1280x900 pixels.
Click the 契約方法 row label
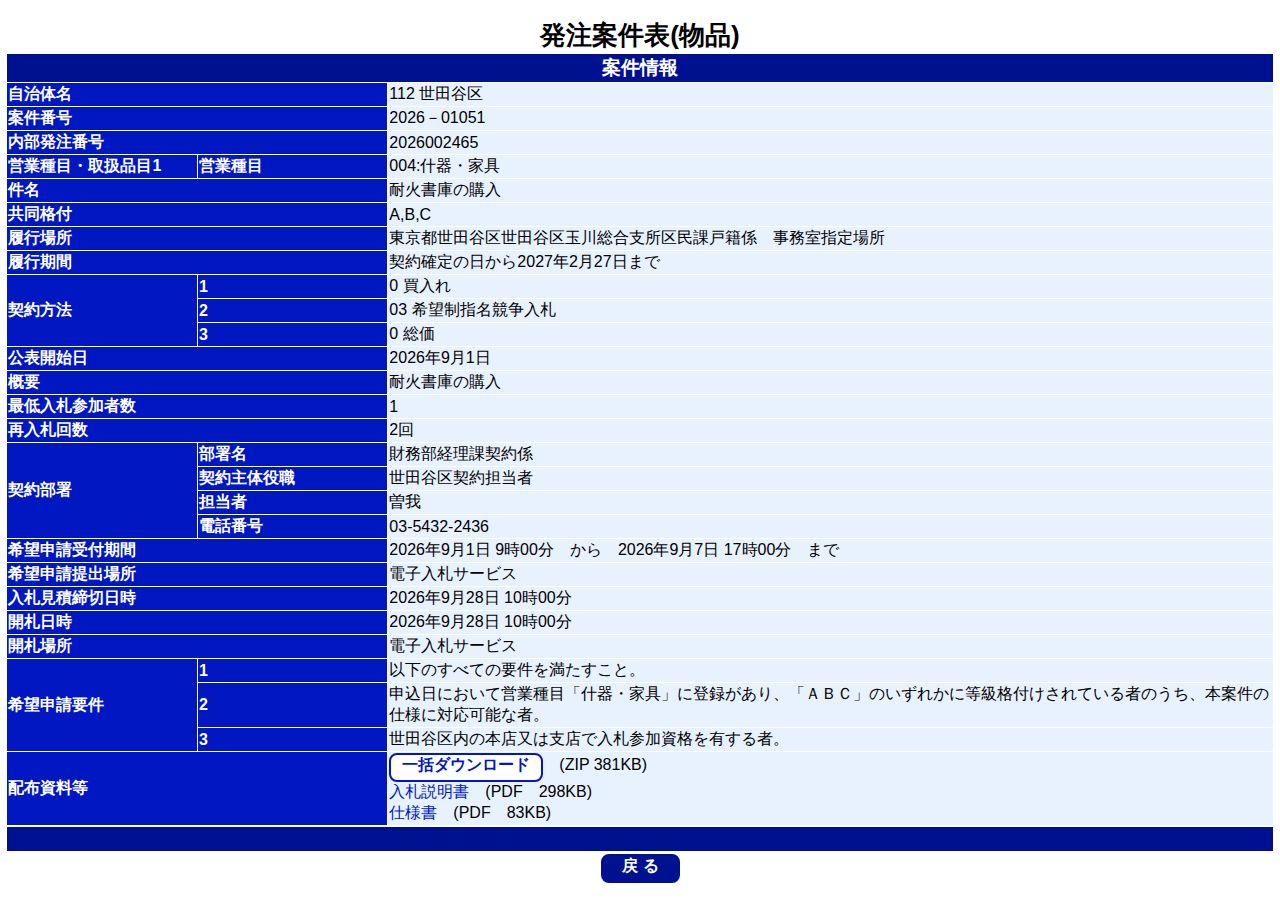(40, 310)
